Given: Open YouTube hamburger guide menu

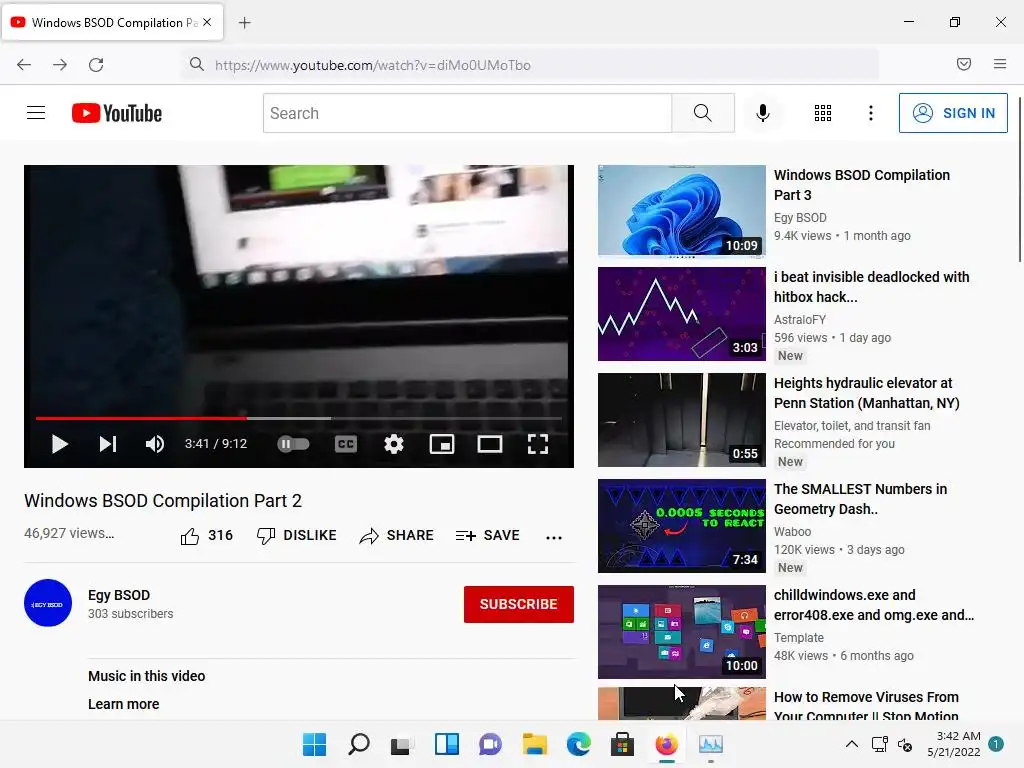Looking at the screenshot, I should point(36,113).
